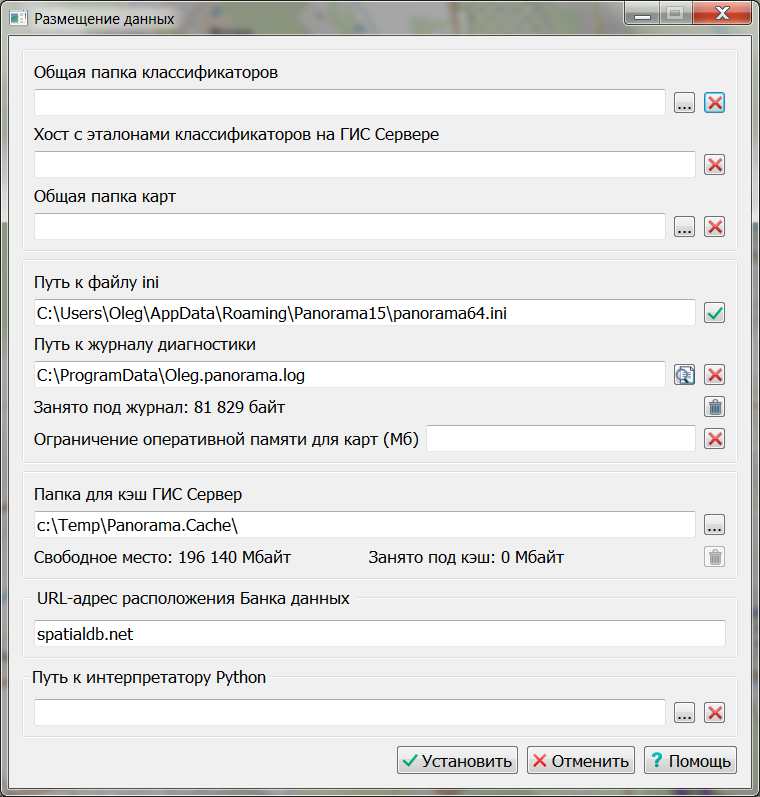Screen dimensions: 760x797
Task: Clear the diagnostics log path
Action: click(x=714, y=375)
